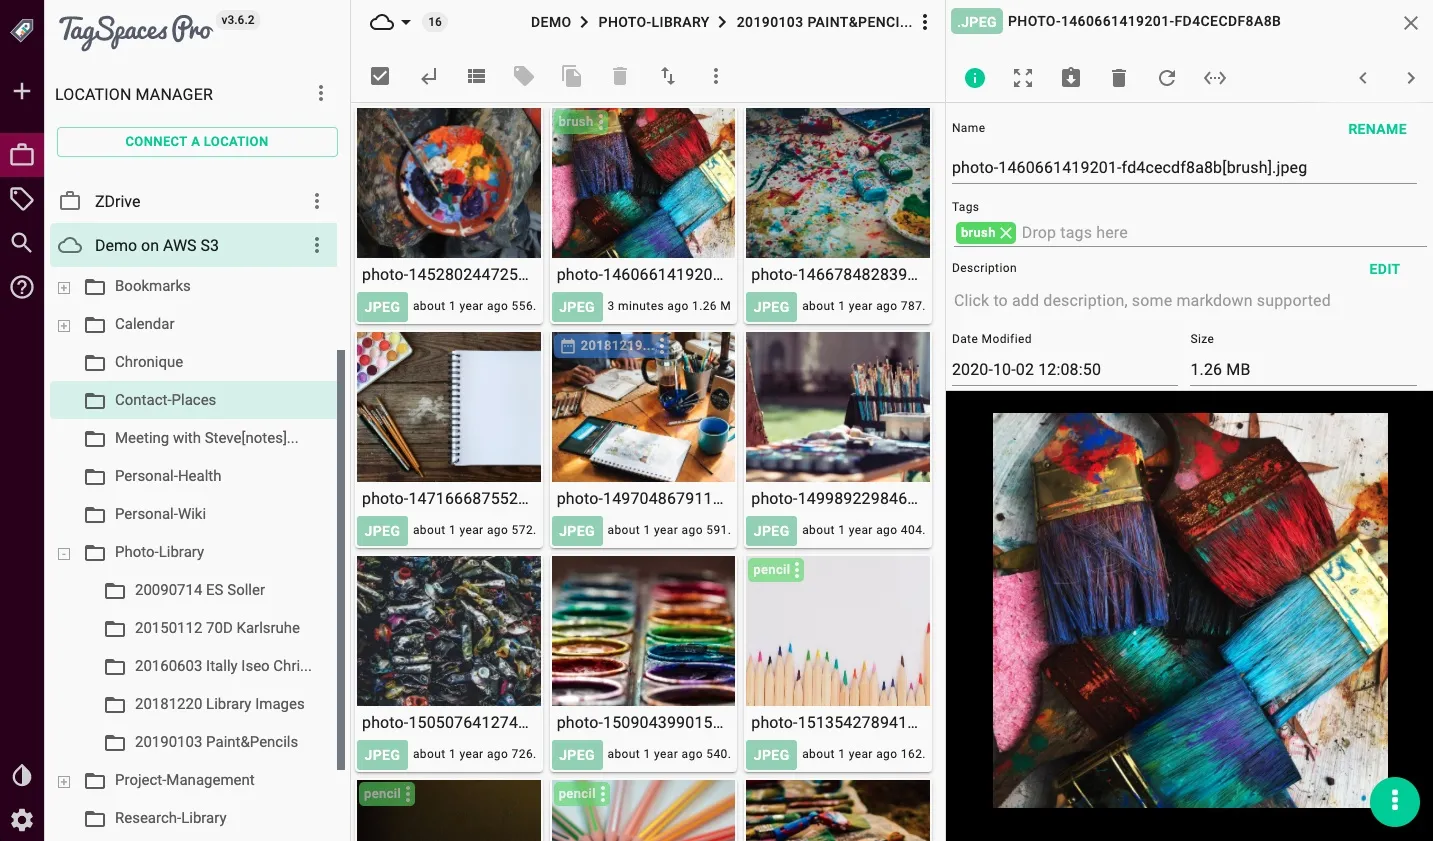Expand the Project-Management folder
Image resolution: width=1433 pixels, height=841 pixels.
click(x=64, y=782)
